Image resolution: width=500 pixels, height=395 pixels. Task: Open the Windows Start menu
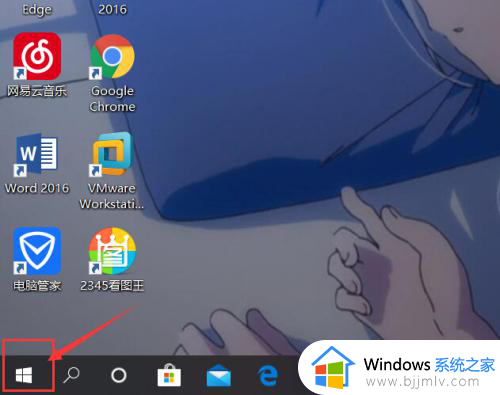(24, 375)
